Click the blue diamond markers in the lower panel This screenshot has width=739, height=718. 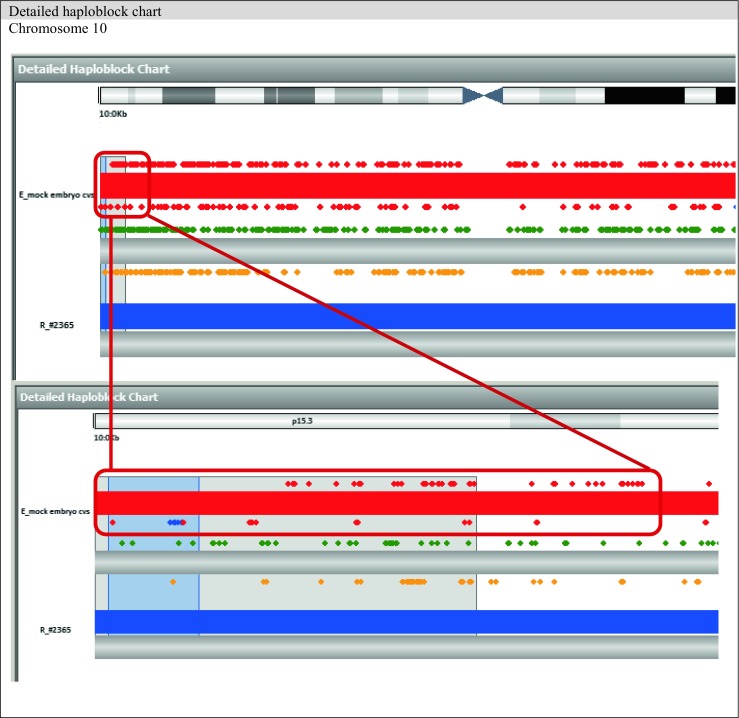click(177, 522)
